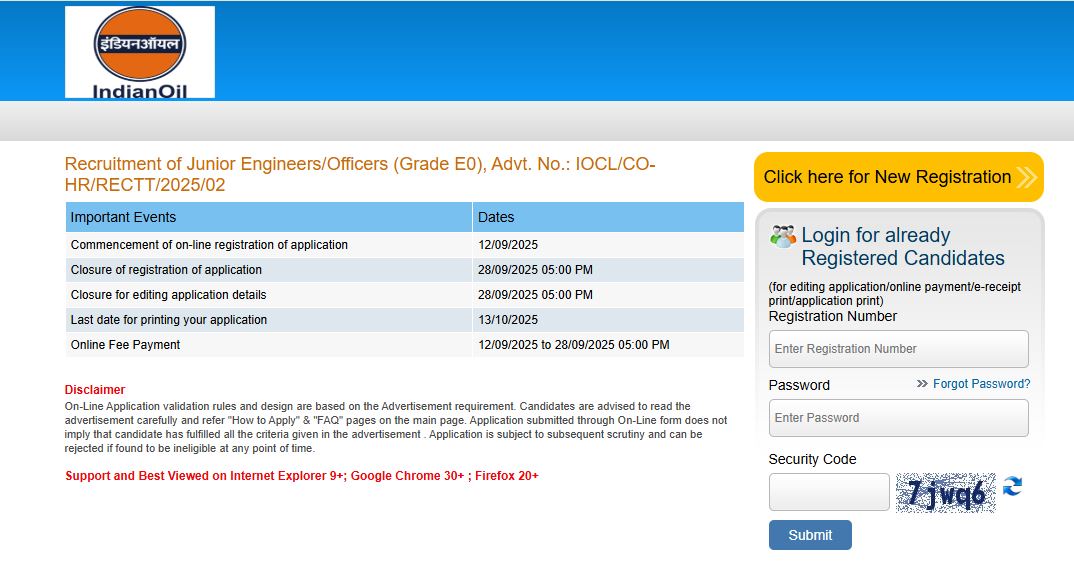Select the Online Fee Payment row
Screen dimensions: 1074x570
click(404, 345)
